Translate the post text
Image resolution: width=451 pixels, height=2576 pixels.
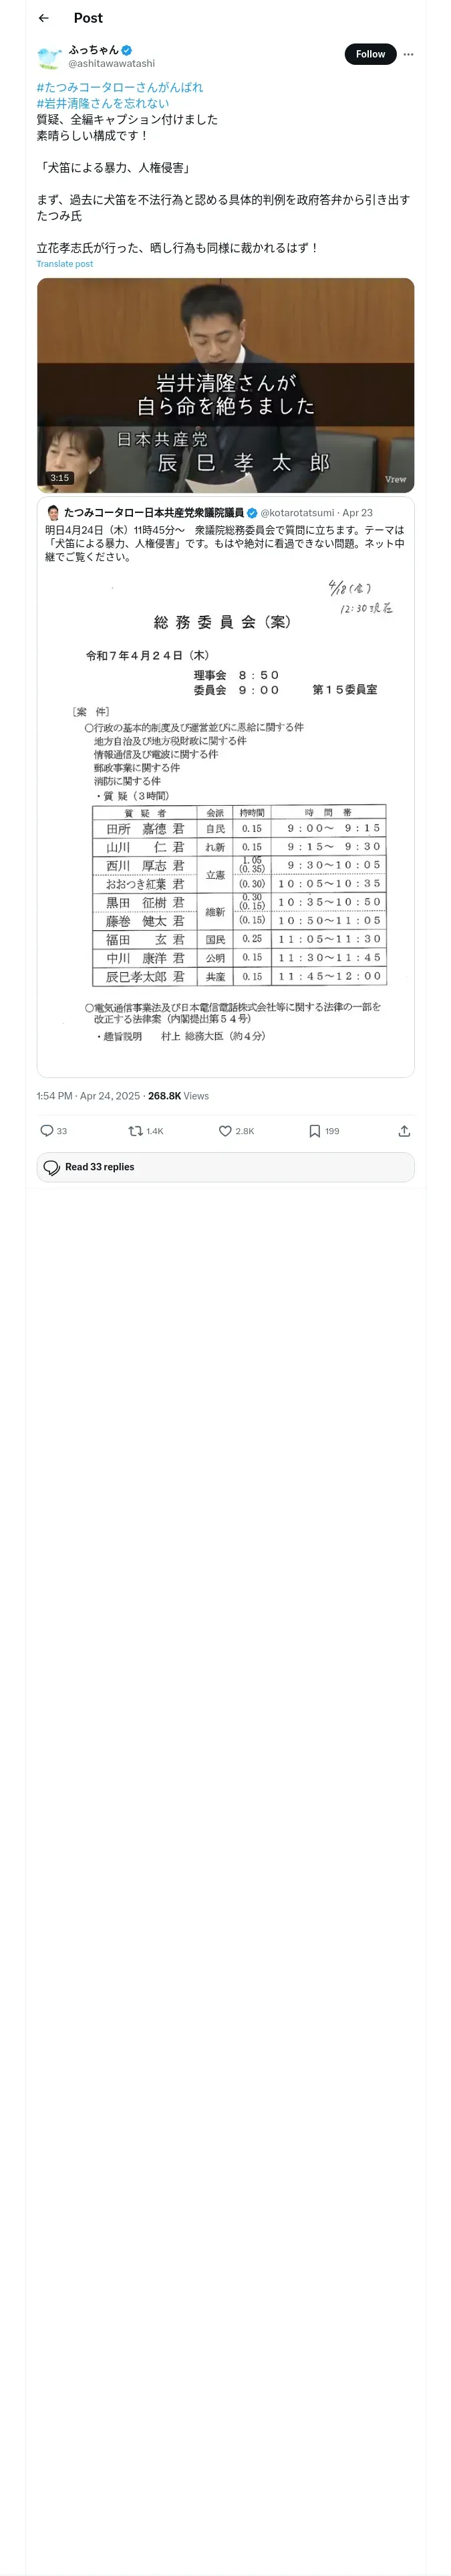pos(65,264)
